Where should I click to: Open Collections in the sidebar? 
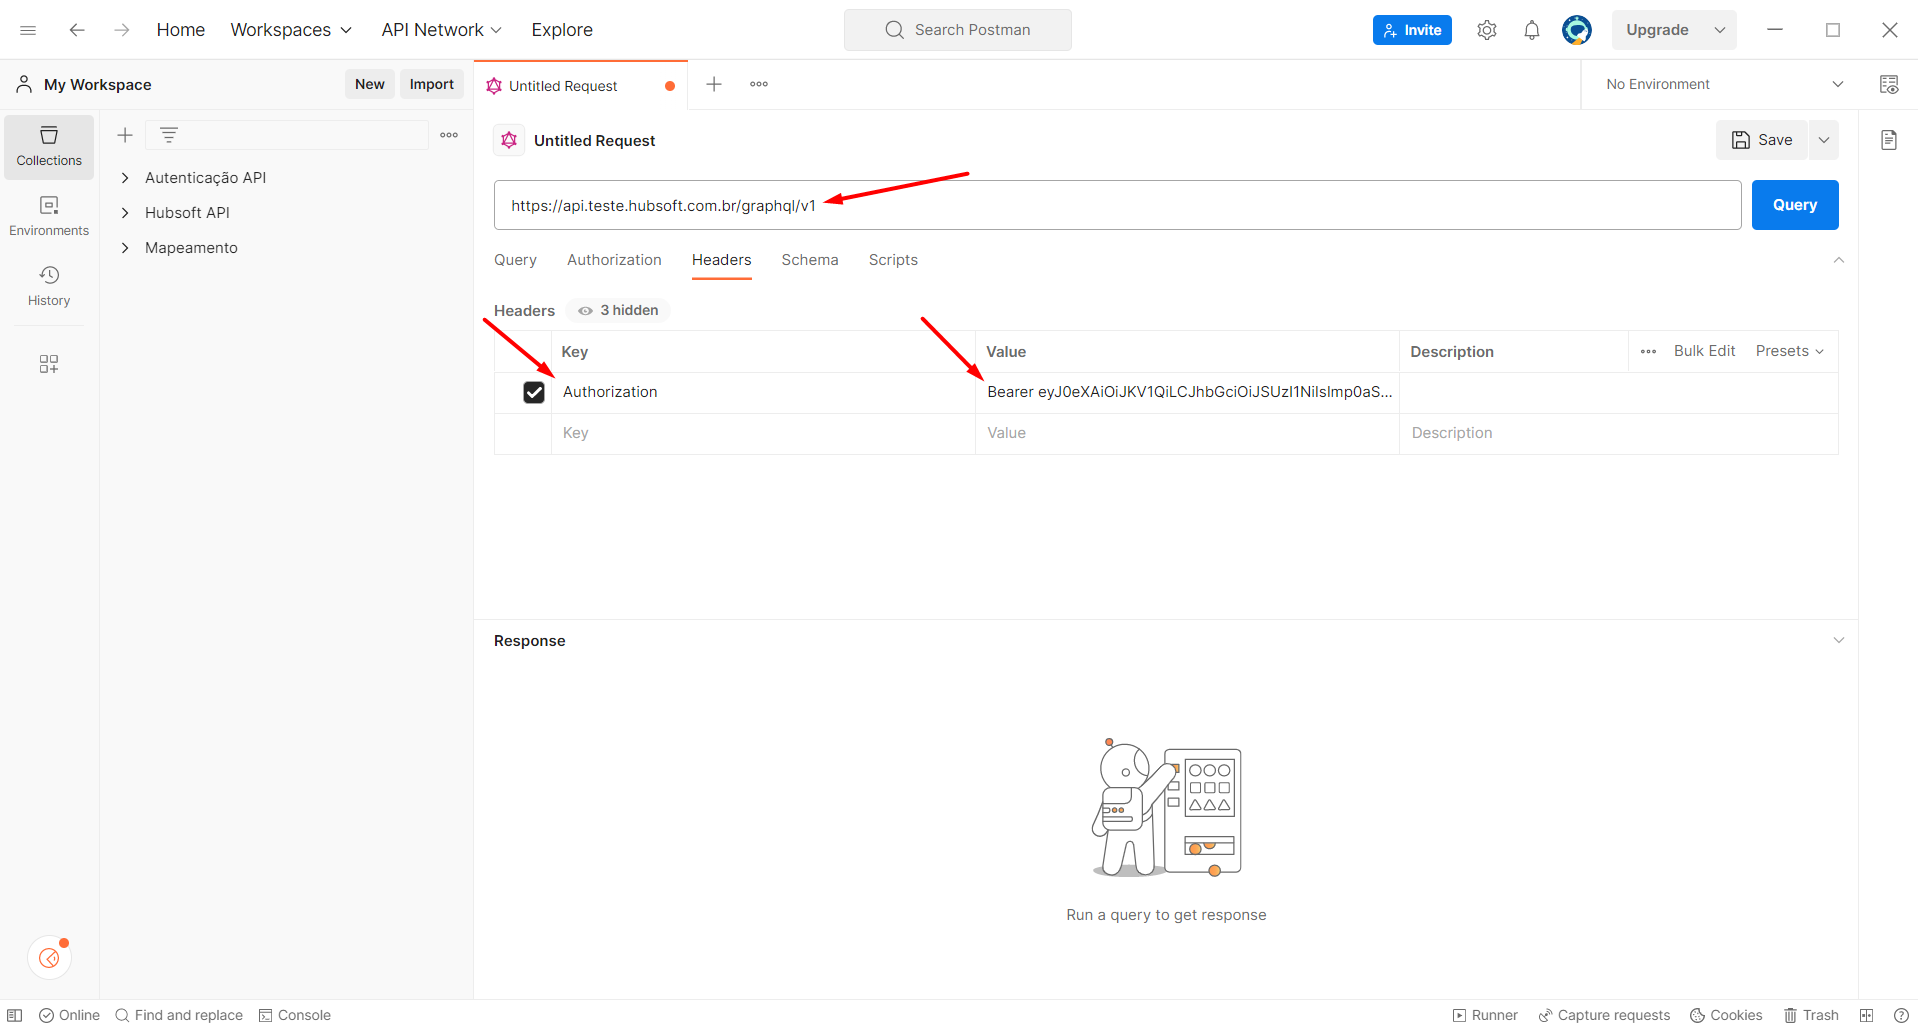click(x=49, y=147)
